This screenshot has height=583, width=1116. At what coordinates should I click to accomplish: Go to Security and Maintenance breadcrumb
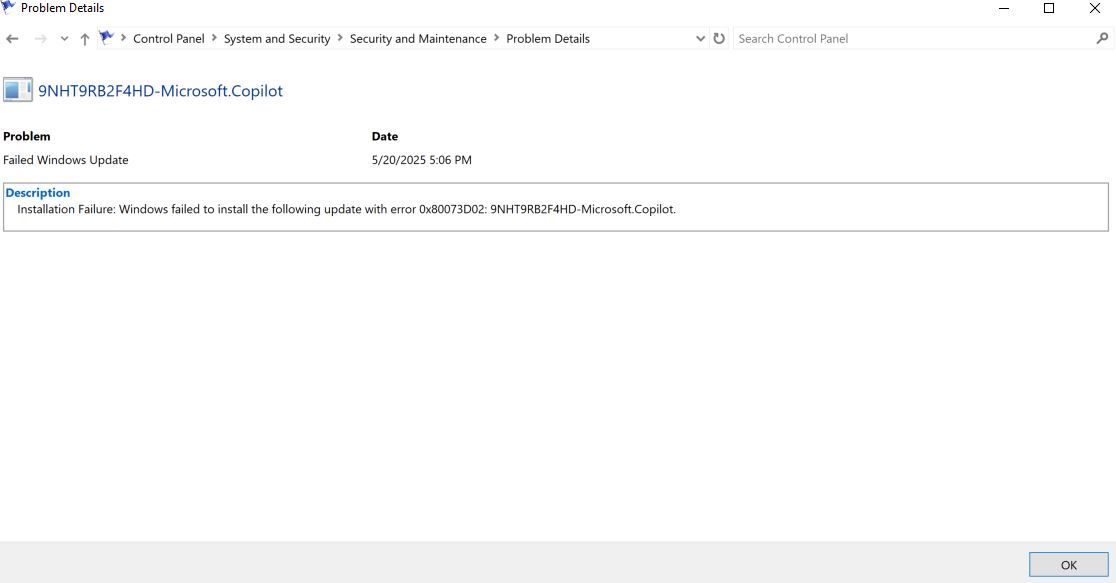[x=417, y=39]
